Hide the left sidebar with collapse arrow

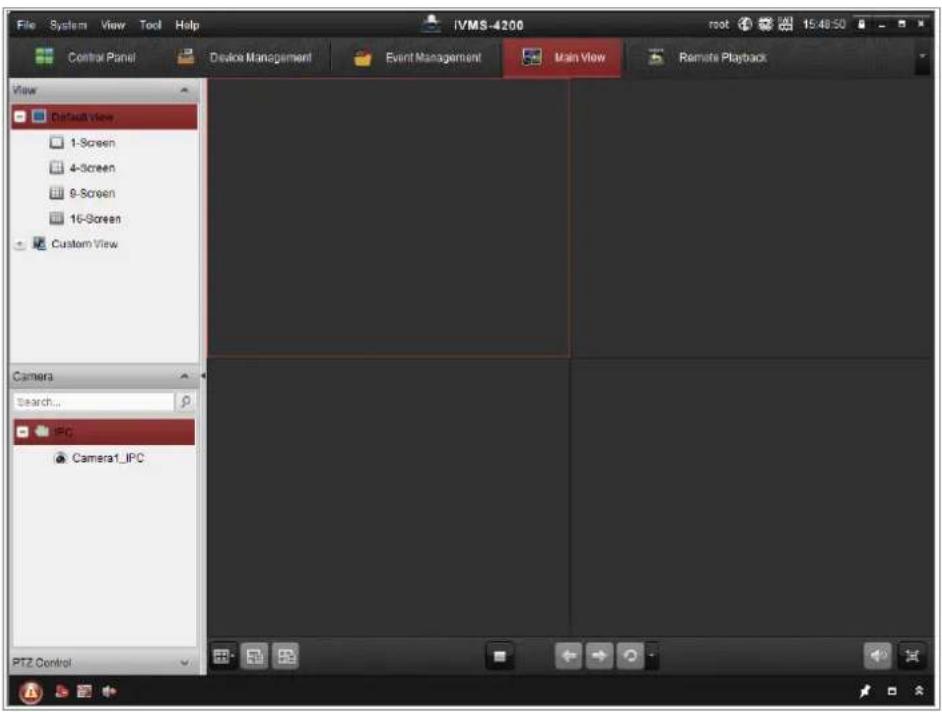click(203, 376)
